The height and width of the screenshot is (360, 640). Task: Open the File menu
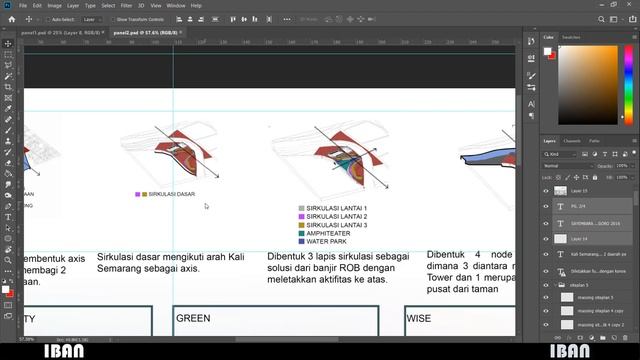23,6
